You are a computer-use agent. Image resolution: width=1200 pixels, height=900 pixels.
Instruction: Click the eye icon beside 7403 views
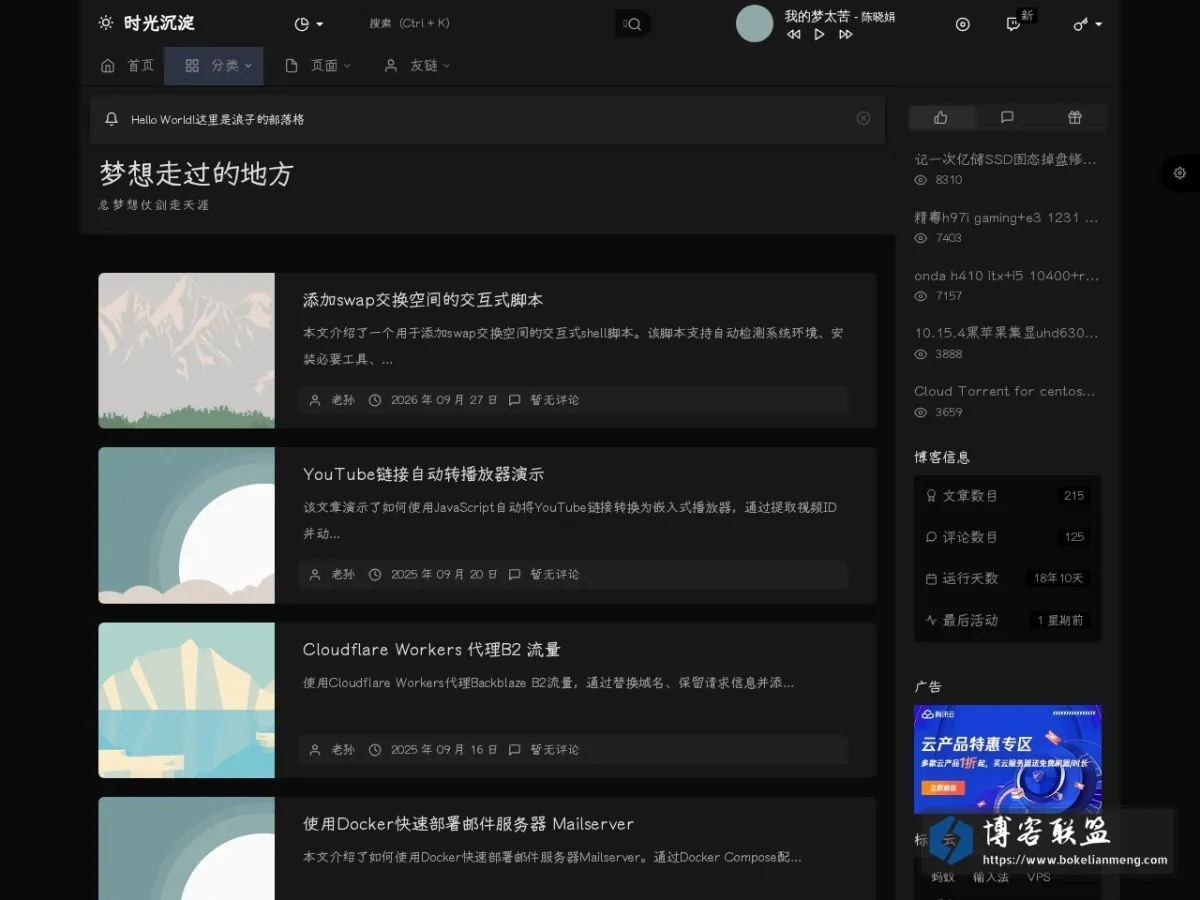click(x=921, y=238)
